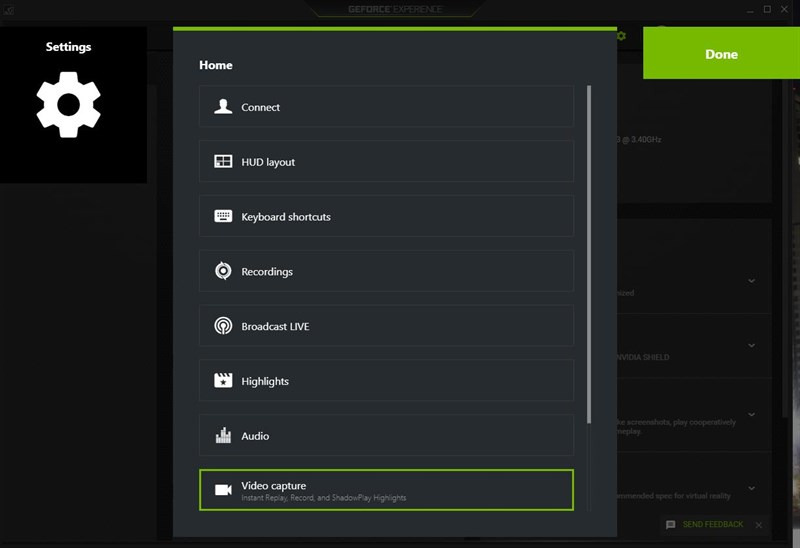Open the Connect settings row

pos(386,107)
